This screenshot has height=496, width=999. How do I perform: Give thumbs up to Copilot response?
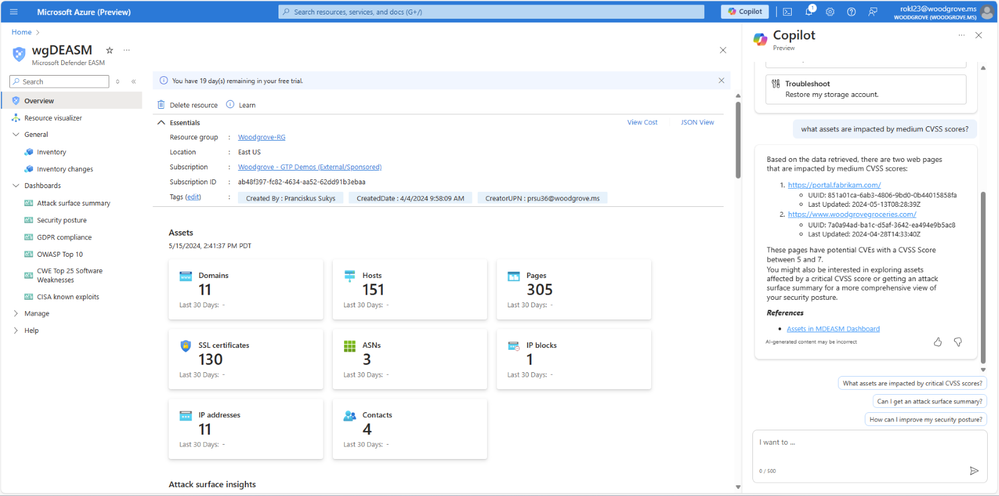pos(937,342)
